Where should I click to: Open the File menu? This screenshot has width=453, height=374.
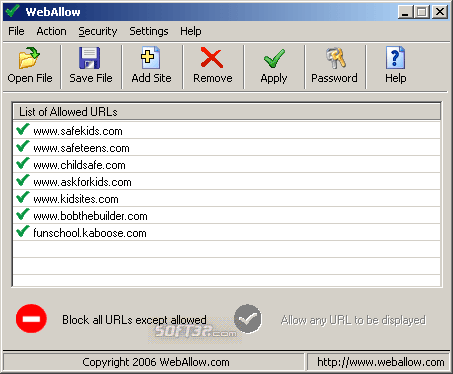(x=16, y=31)
